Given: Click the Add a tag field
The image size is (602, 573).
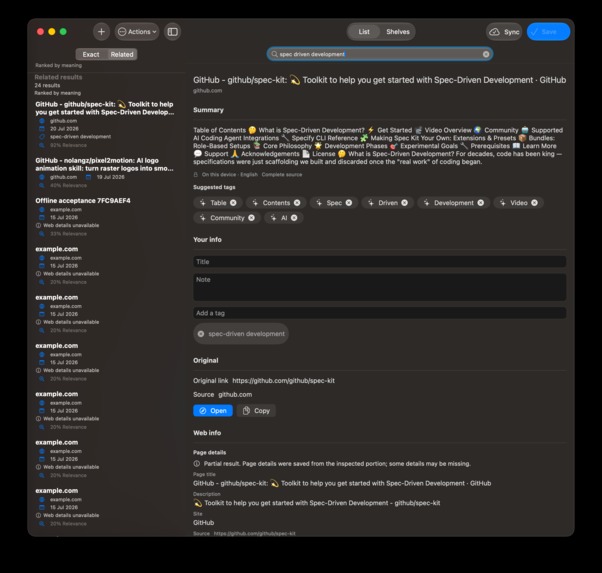Looking at the screenshot, I should tap(379, 313).
